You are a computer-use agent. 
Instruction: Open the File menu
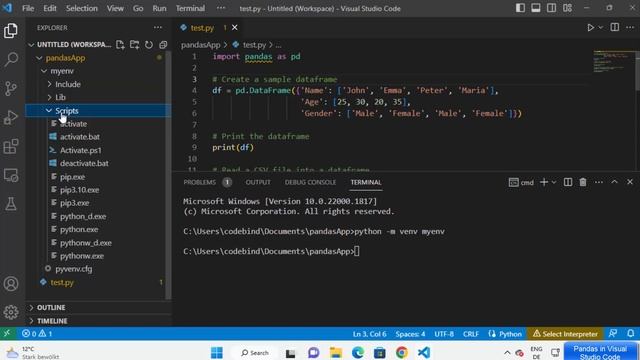tap(28, 8)
